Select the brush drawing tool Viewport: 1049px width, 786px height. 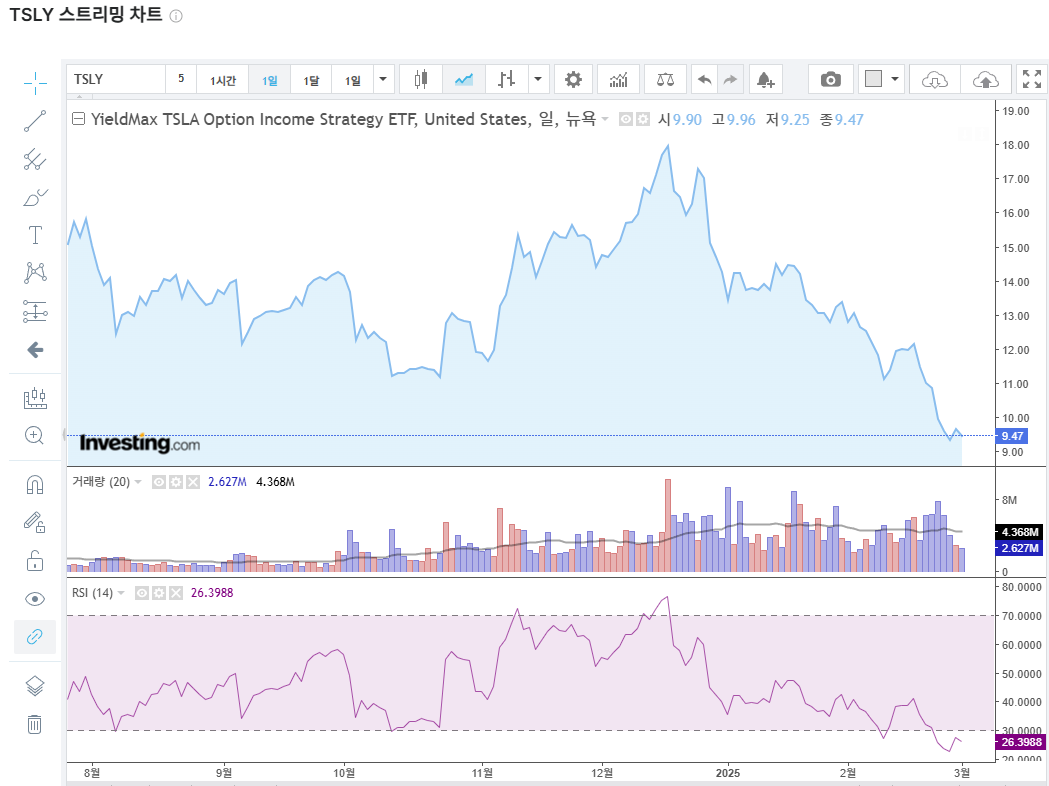35,197
